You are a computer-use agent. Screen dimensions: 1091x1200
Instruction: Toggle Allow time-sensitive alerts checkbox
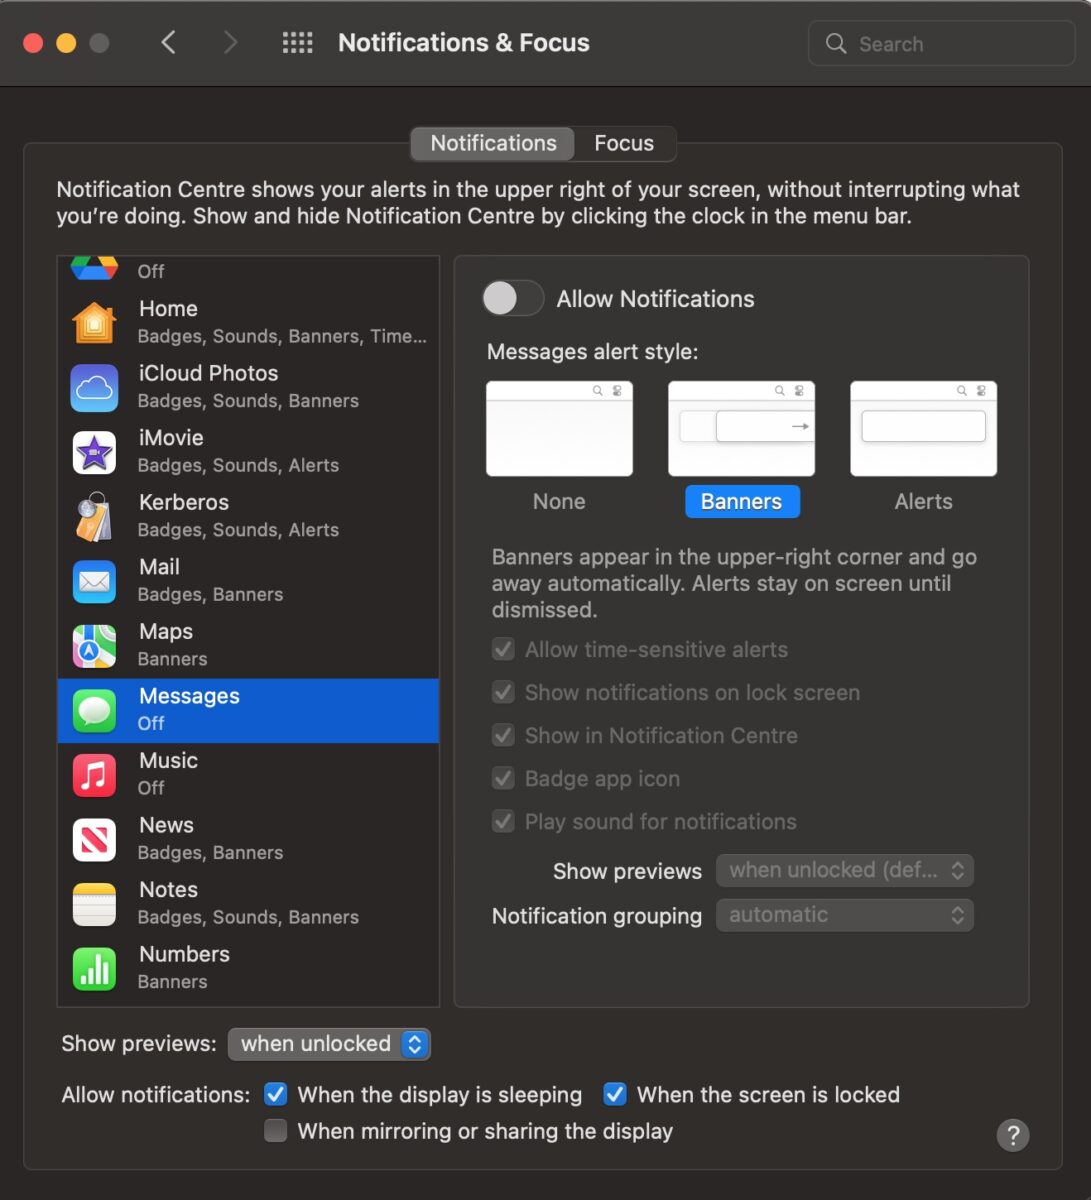(x=503, y=649)
